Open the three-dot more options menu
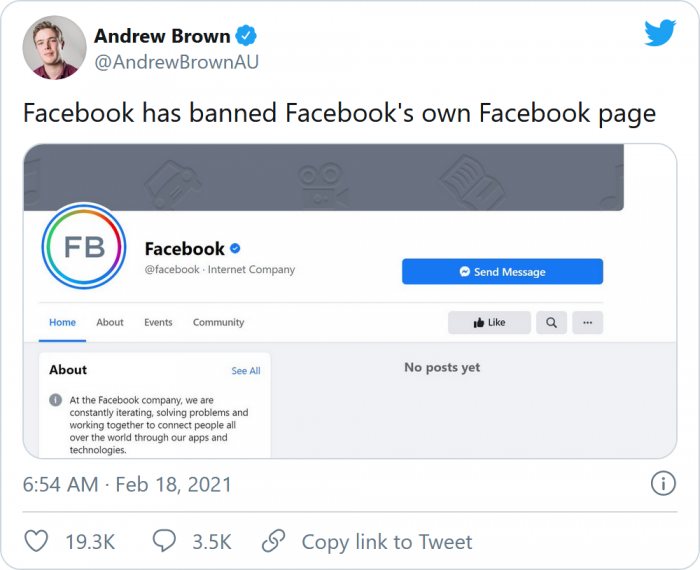The width and height of the screenshot is (700, 570). pos(587,323)
